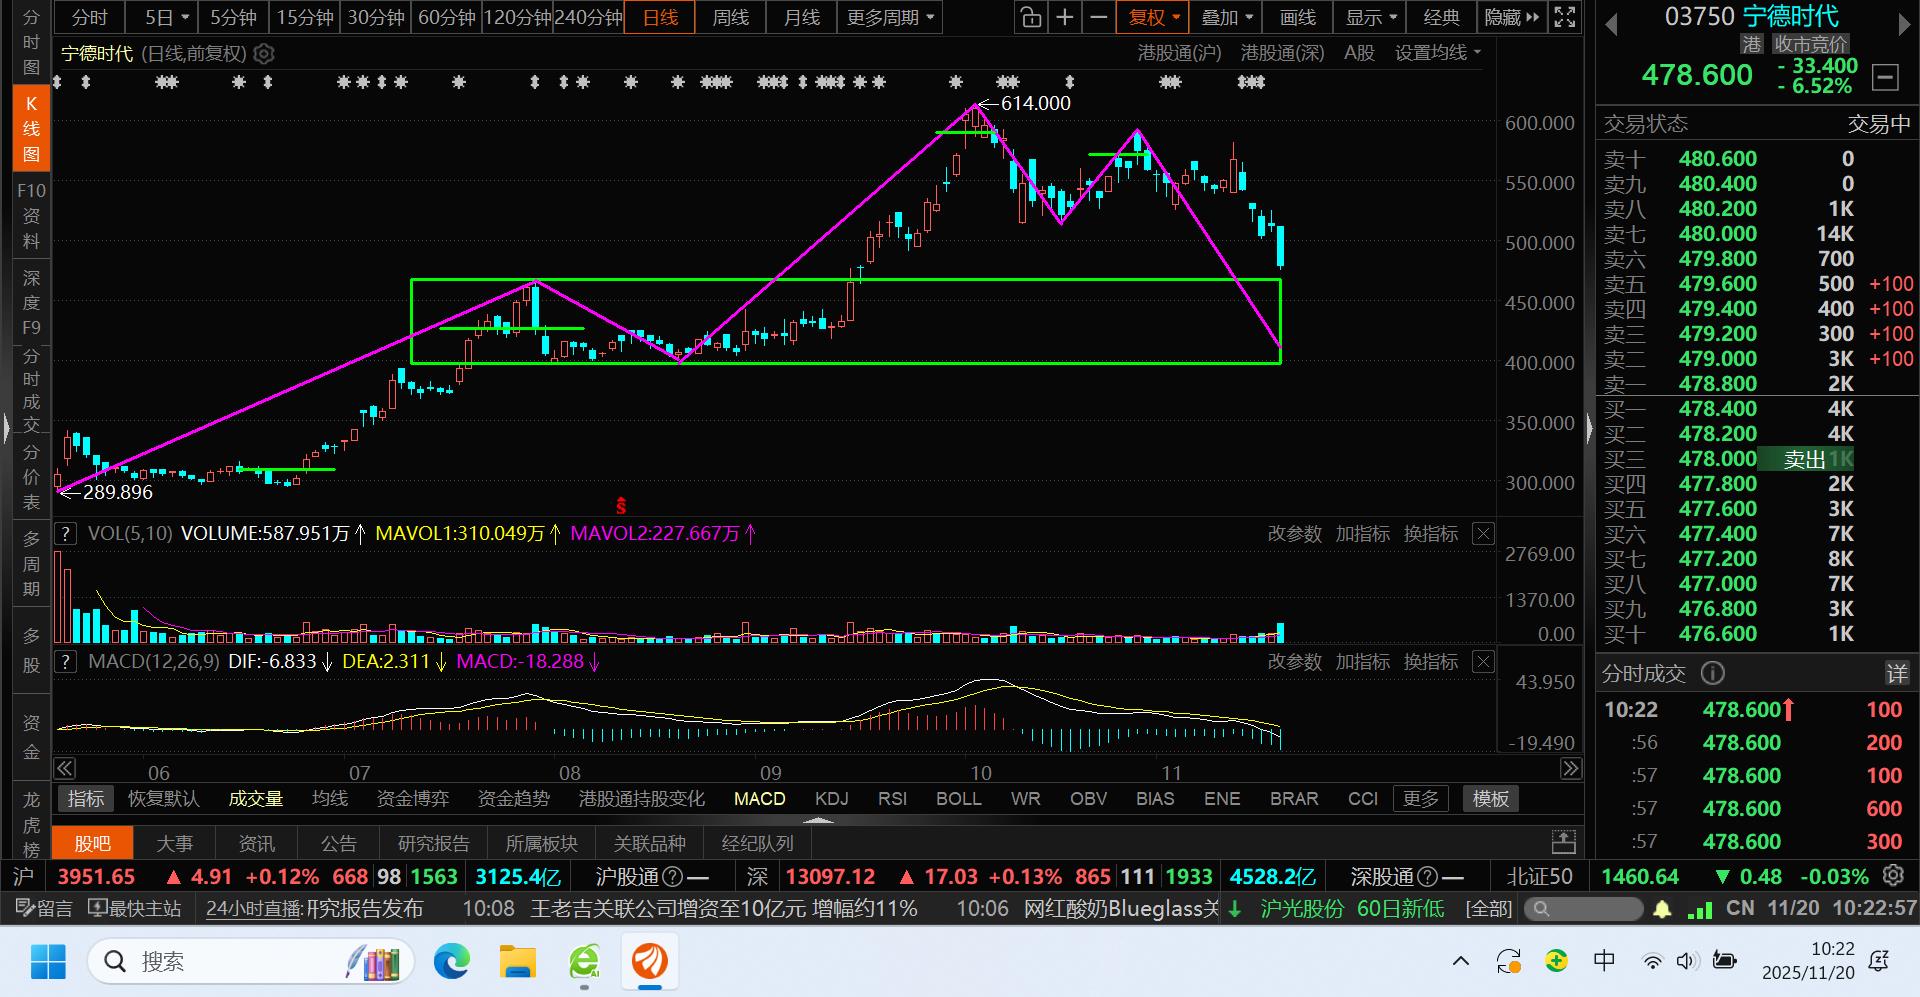The width and height of the screenshot is (1920, 997).
Task: Hide the side panel with 隐藏
Action: click(1512, 17)
